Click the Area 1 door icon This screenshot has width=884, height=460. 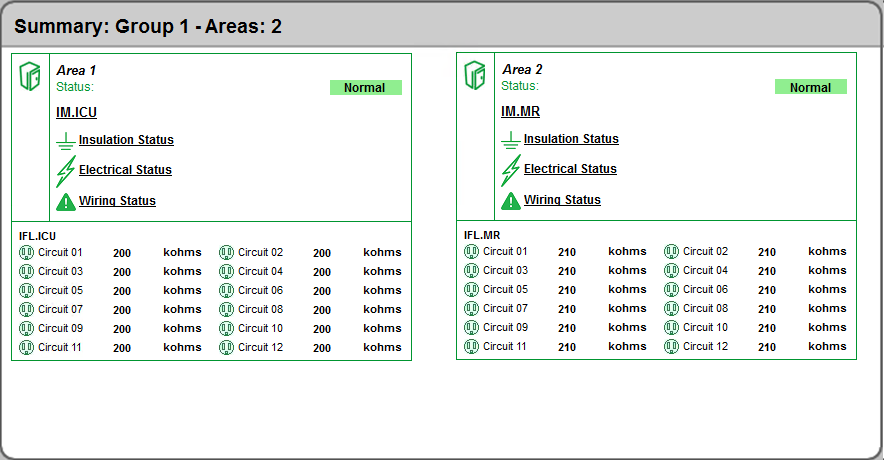[30, 76]
